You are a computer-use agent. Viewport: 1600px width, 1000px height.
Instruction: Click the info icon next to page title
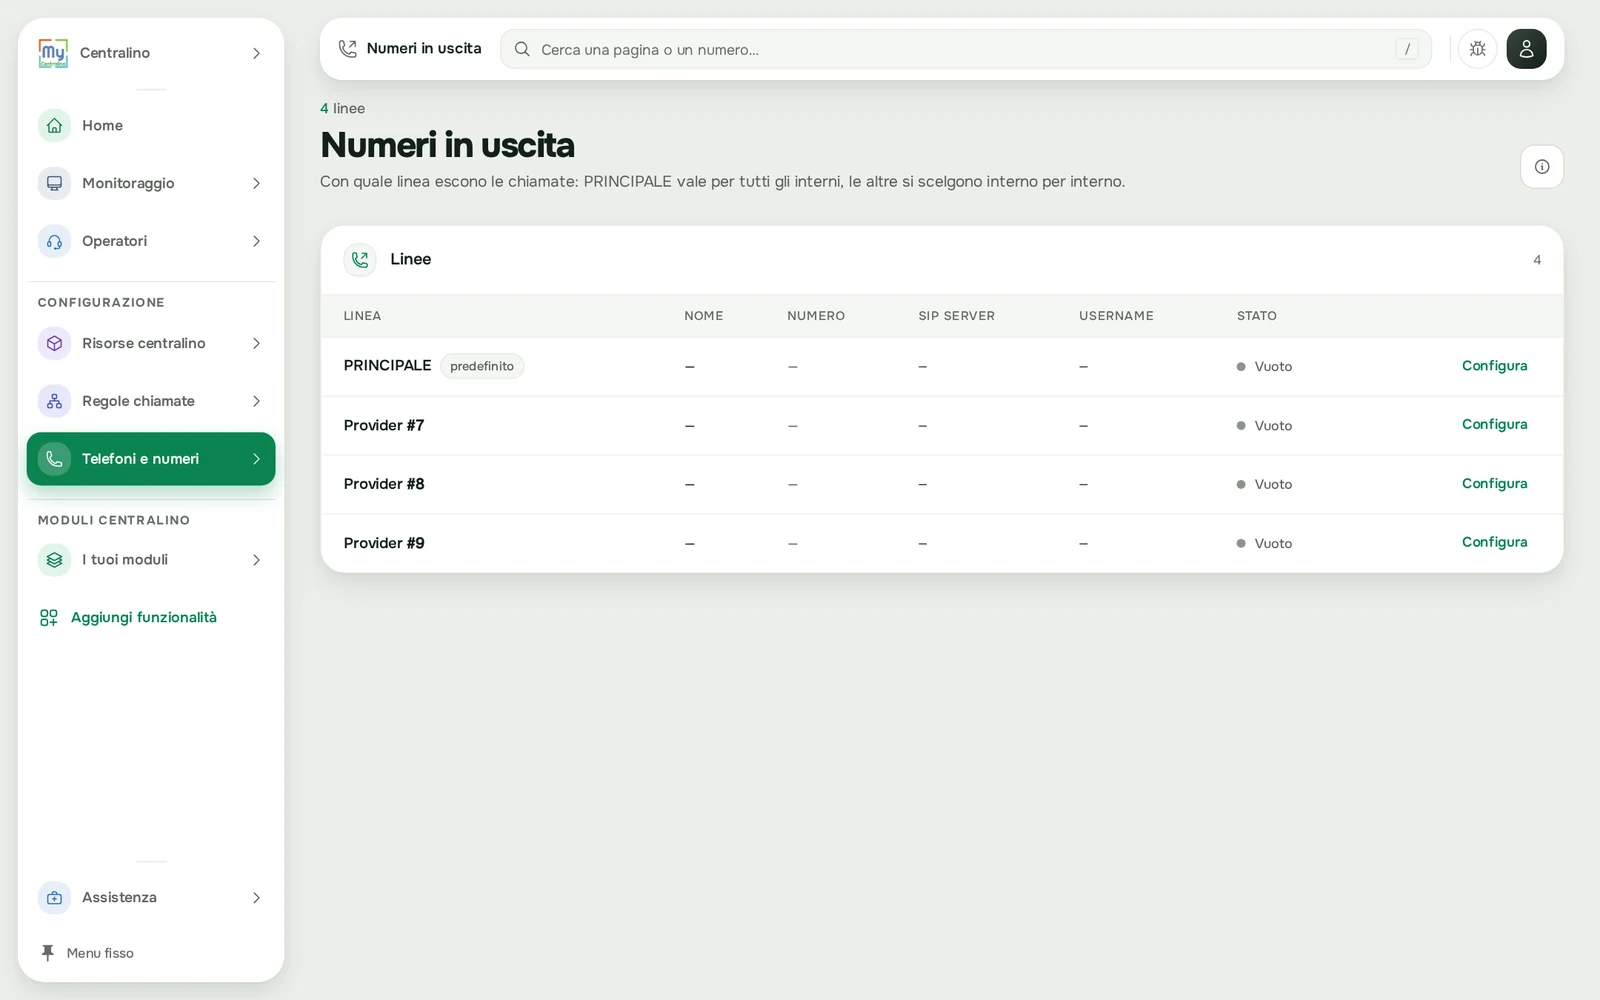pos(1542,167)
